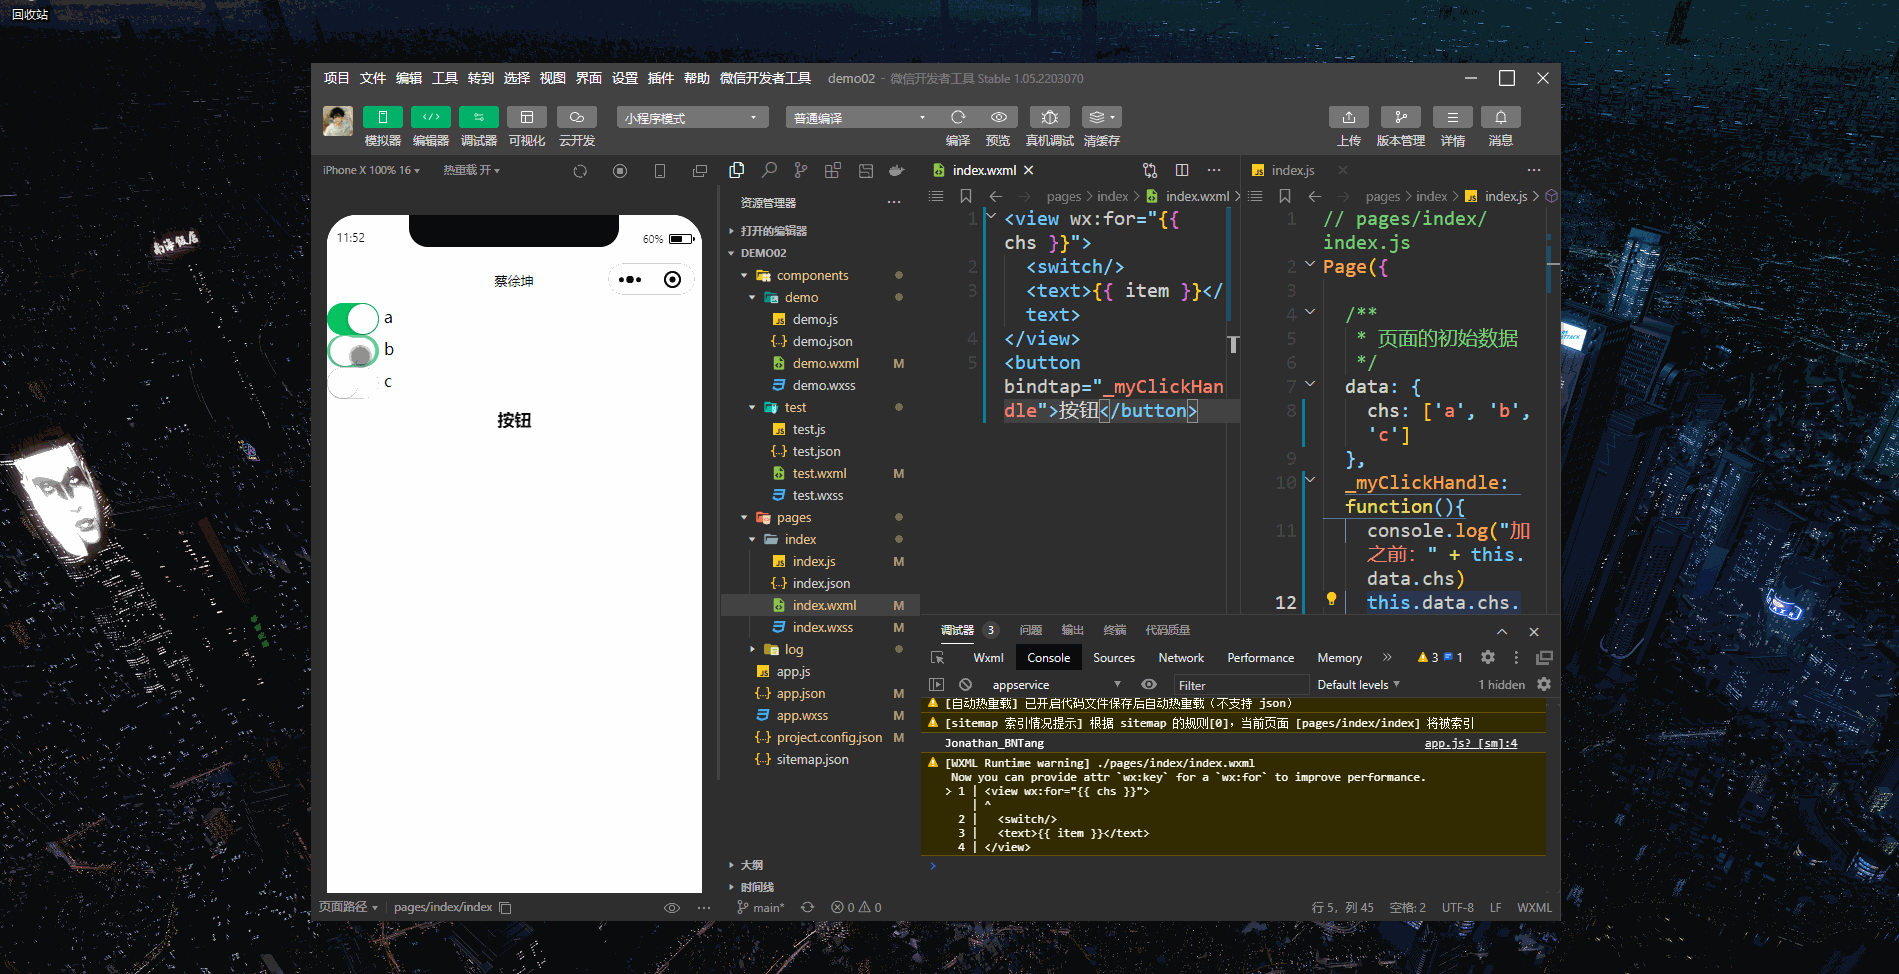Screen dimensions: 1899x974
Task: Click the console Filter input field
Action: [1240, 685]
